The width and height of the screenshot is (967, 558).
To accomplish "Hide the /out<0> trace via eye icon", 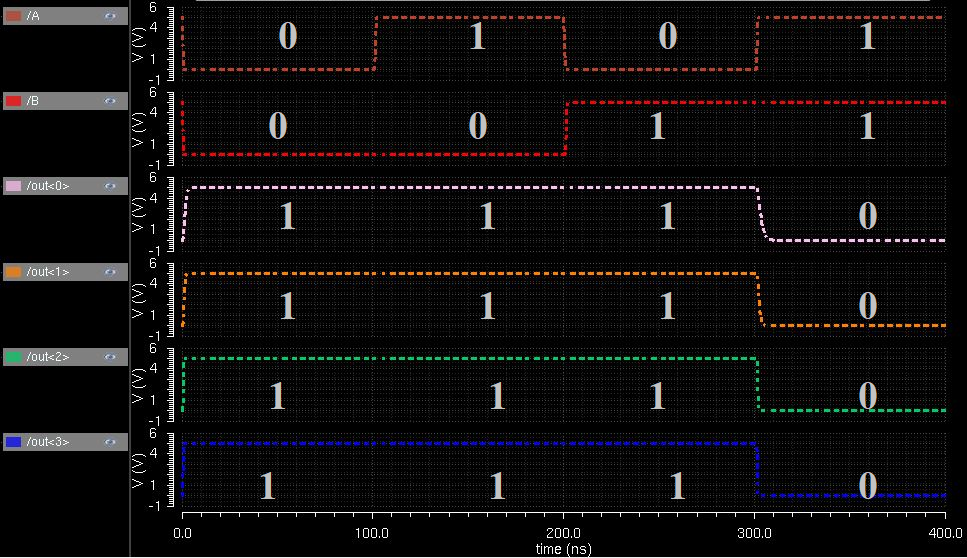I will coord(110,186).
